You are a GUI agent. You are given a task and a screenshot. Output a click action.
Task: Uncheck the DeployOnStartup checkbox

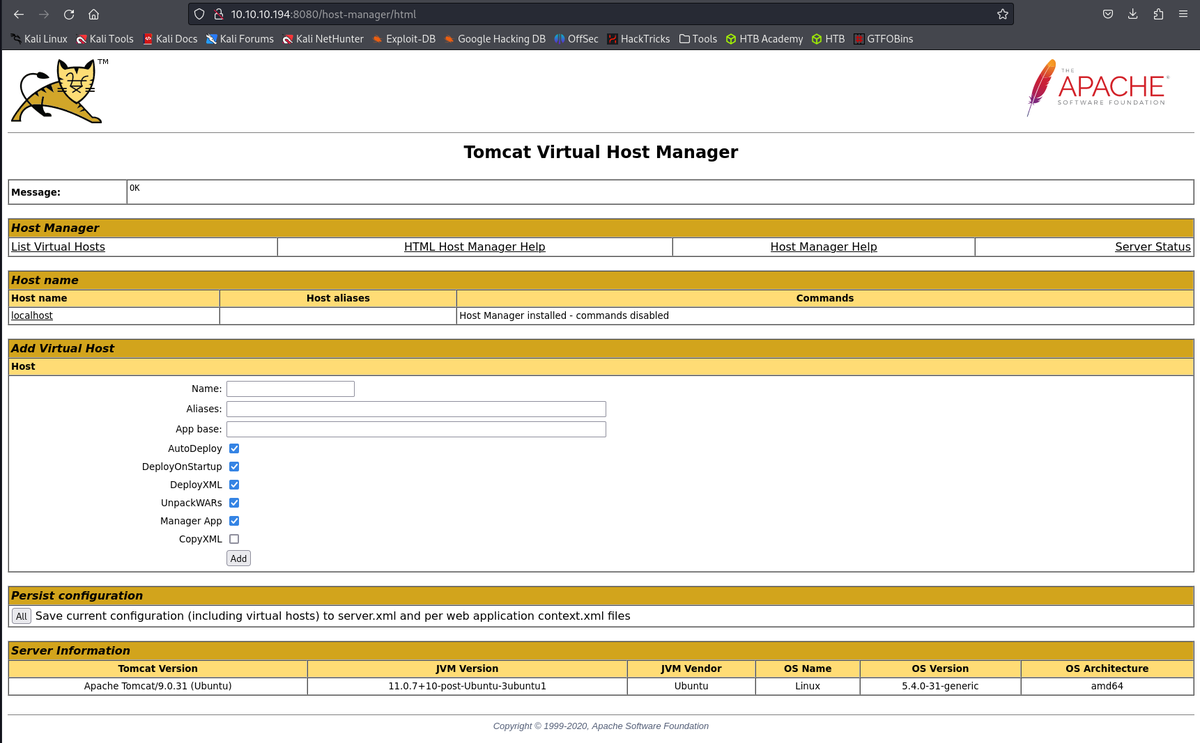(234, 467)
